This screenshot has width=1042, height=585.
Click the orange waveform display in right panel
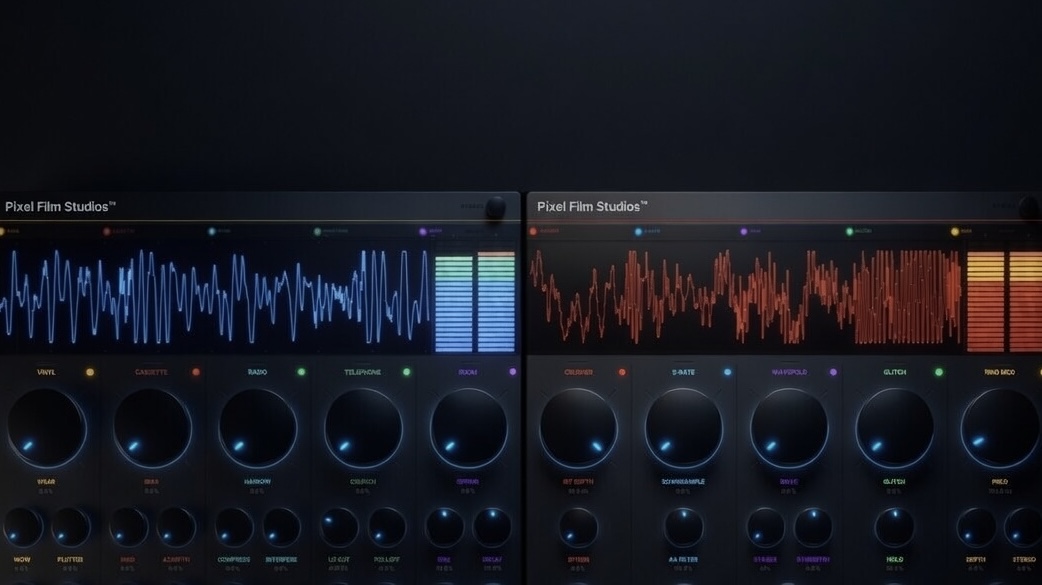(x=746, y=296)
